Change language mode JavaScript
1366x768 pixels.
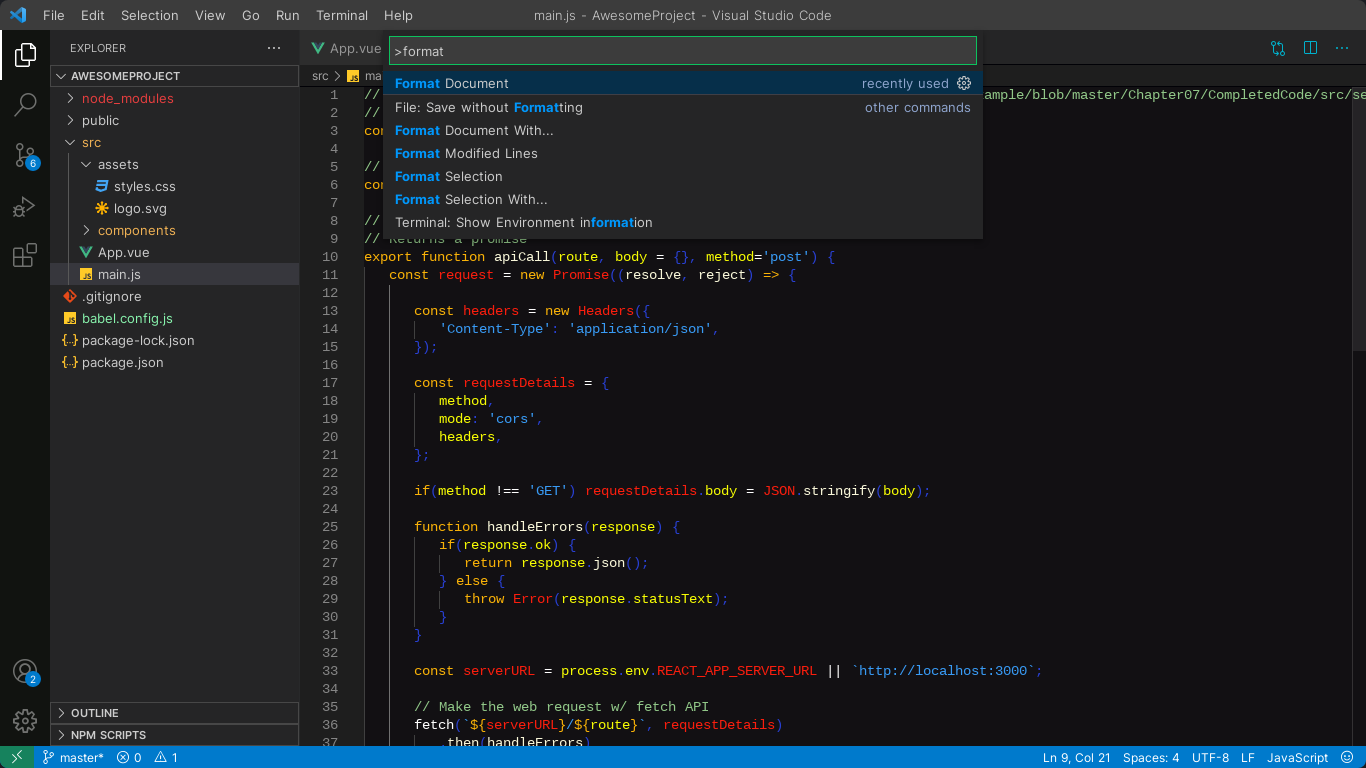pos(1298,757)
